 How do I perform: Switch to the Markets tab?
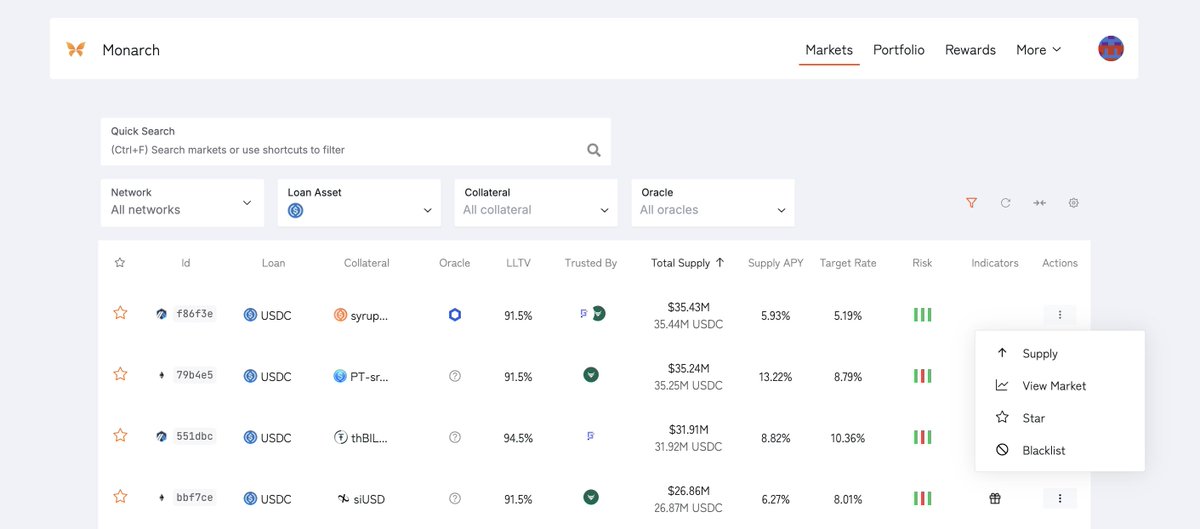coord(829,50)
